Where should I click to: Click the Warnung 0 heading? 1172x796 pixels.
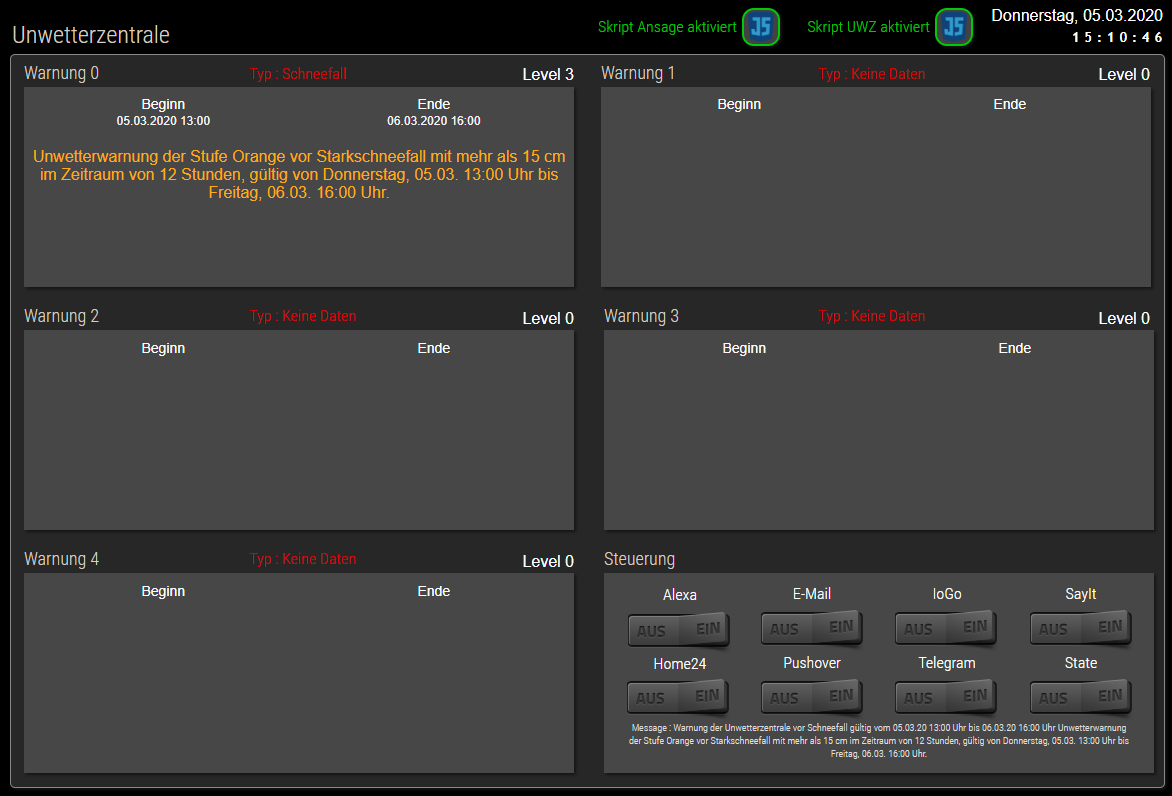(61, 73)
